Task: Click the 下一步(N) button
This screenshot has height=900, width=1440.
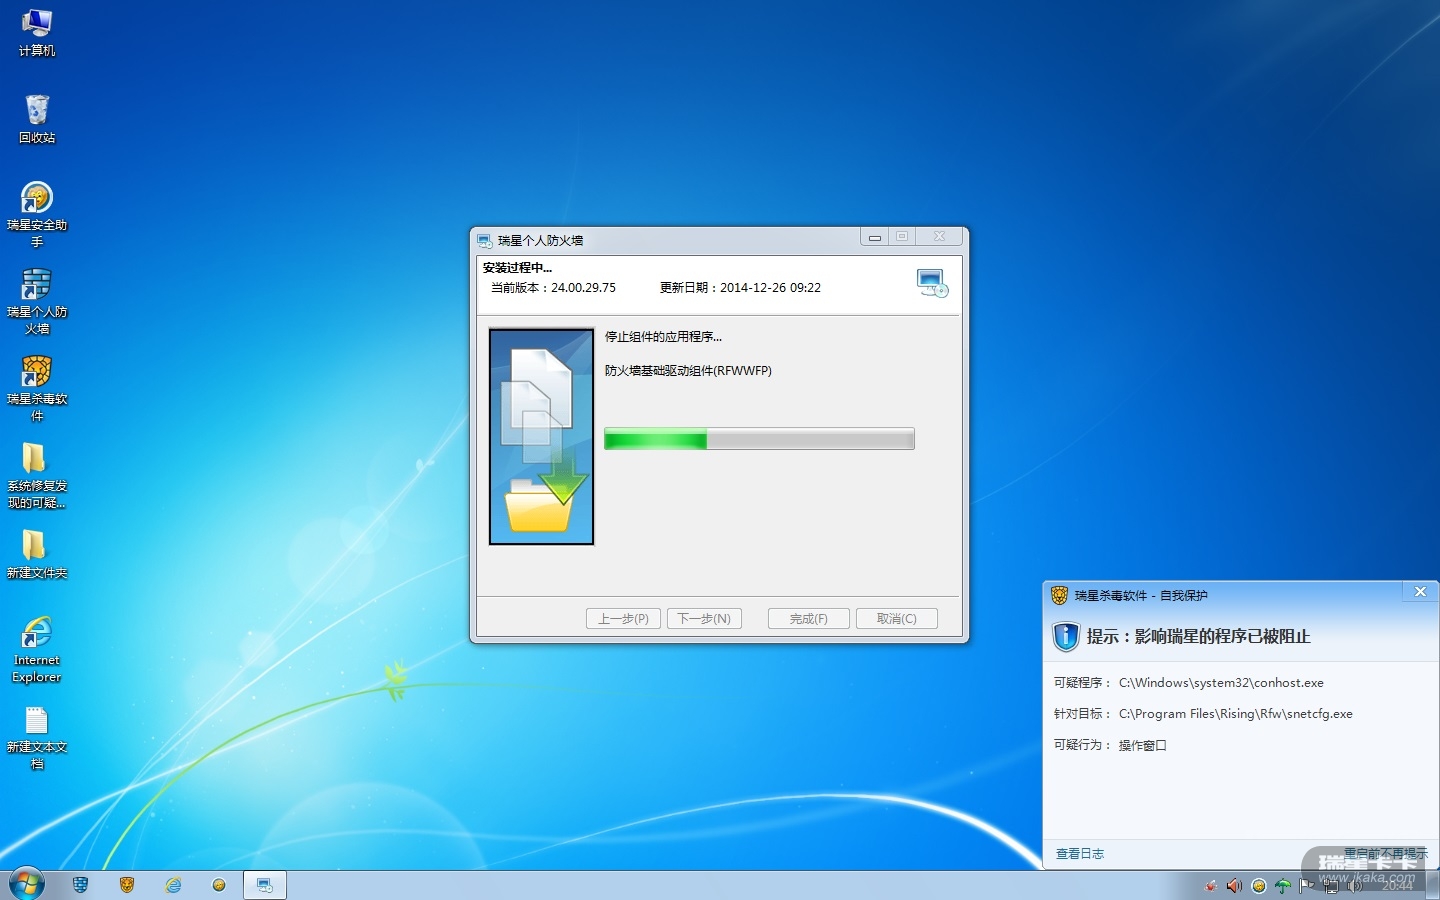Action: [x=704, y=619]
